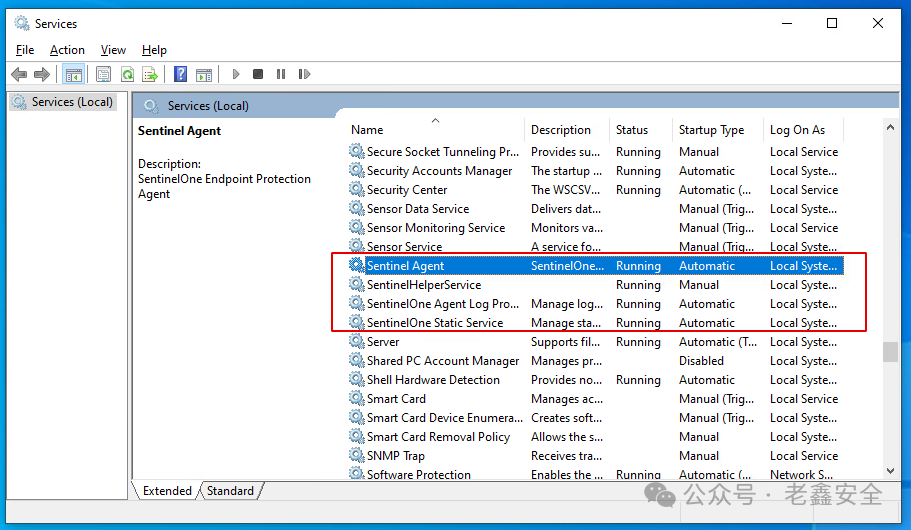
Task: Sort by the Status column header
Action: pyautogui.click(x=632, y=130)
